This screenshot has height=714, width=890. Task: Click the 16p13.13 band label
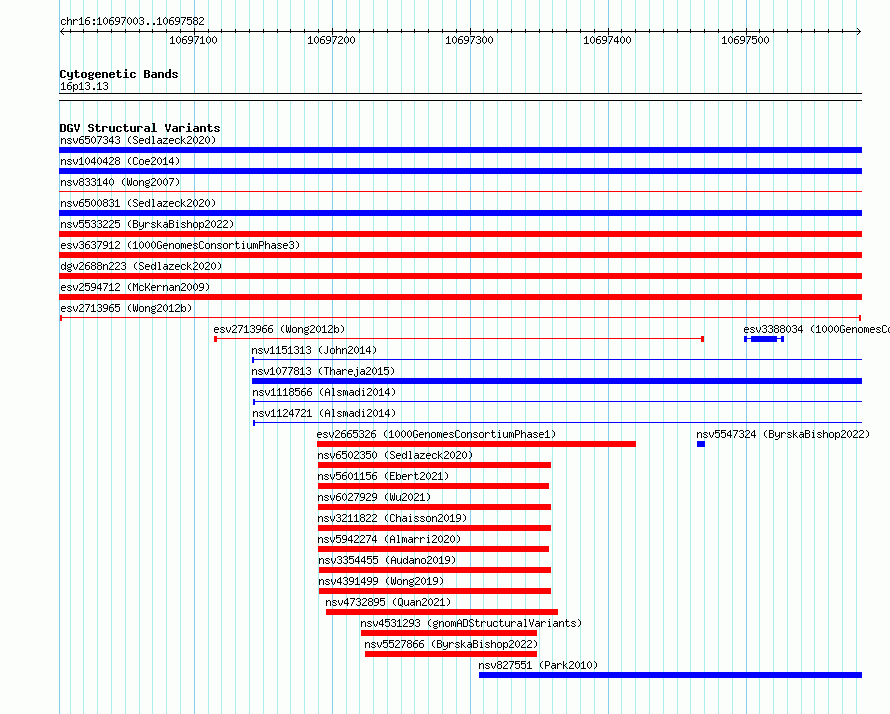point(84,86)
